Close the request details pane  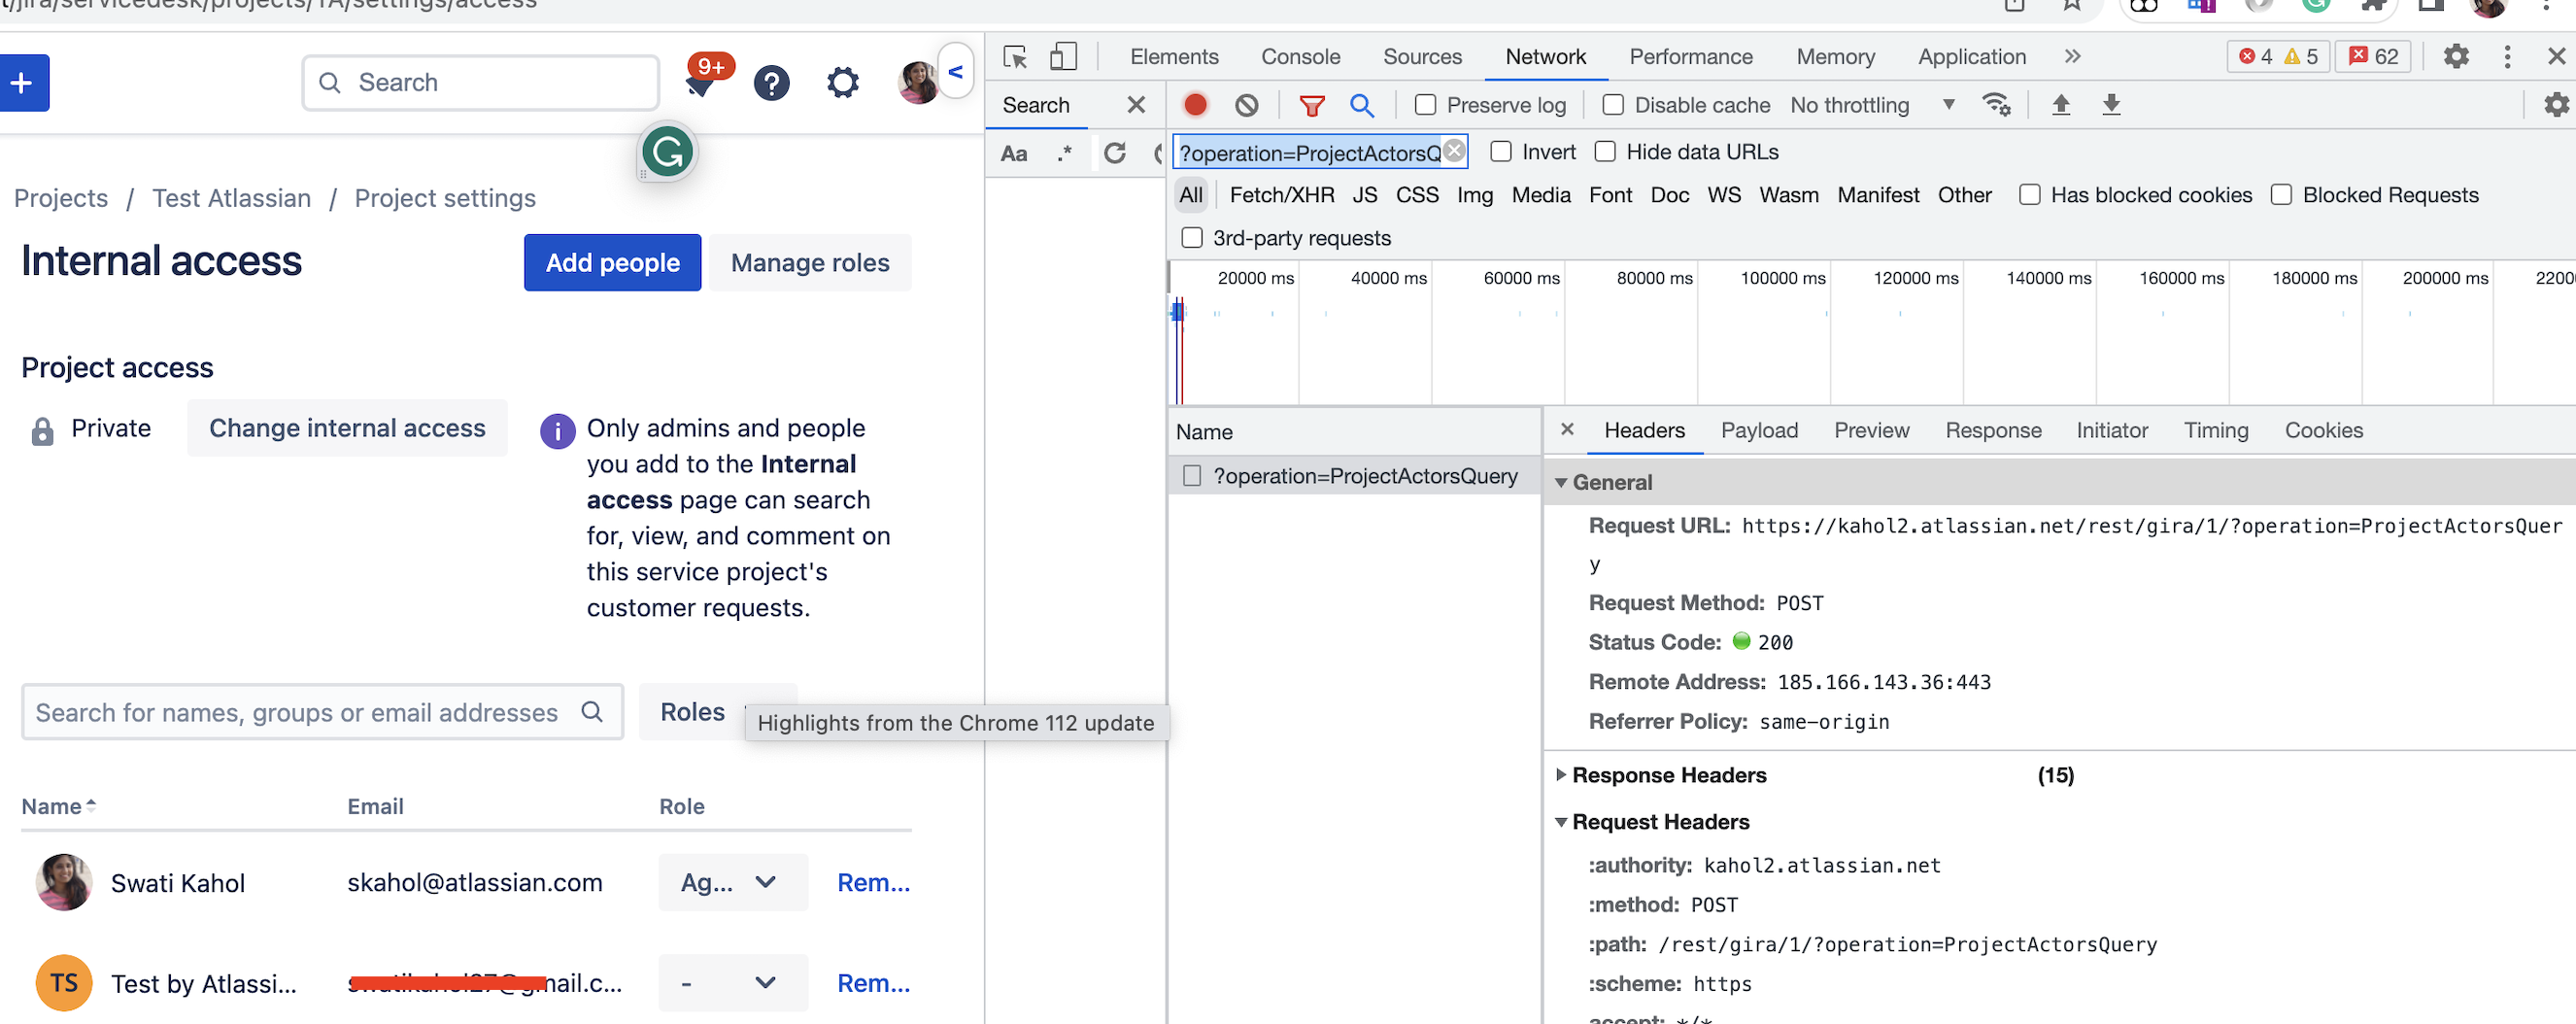point(1567,430)
